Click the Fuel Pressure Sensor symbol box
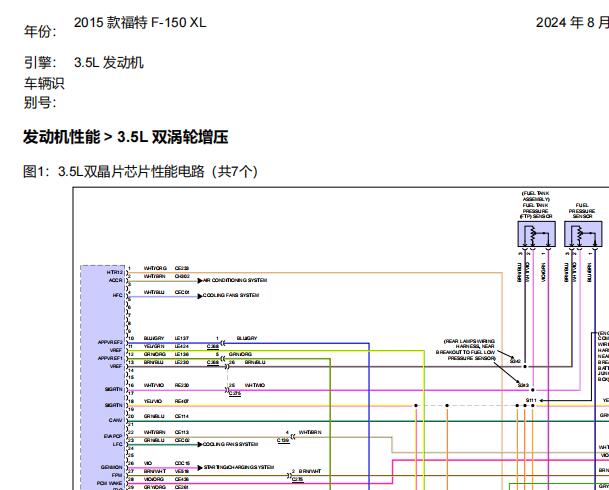 coord(583,234)
